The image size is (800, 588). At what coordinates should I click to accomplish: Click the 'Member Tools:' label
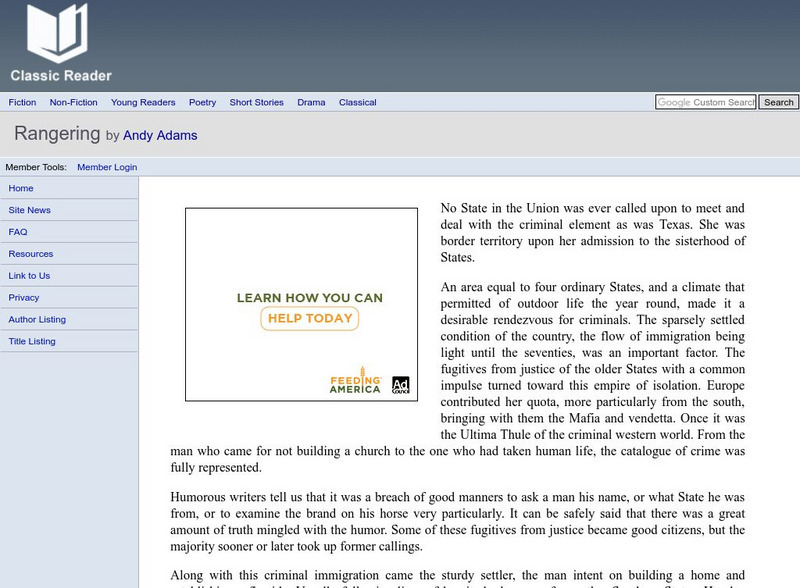[36, 167]
